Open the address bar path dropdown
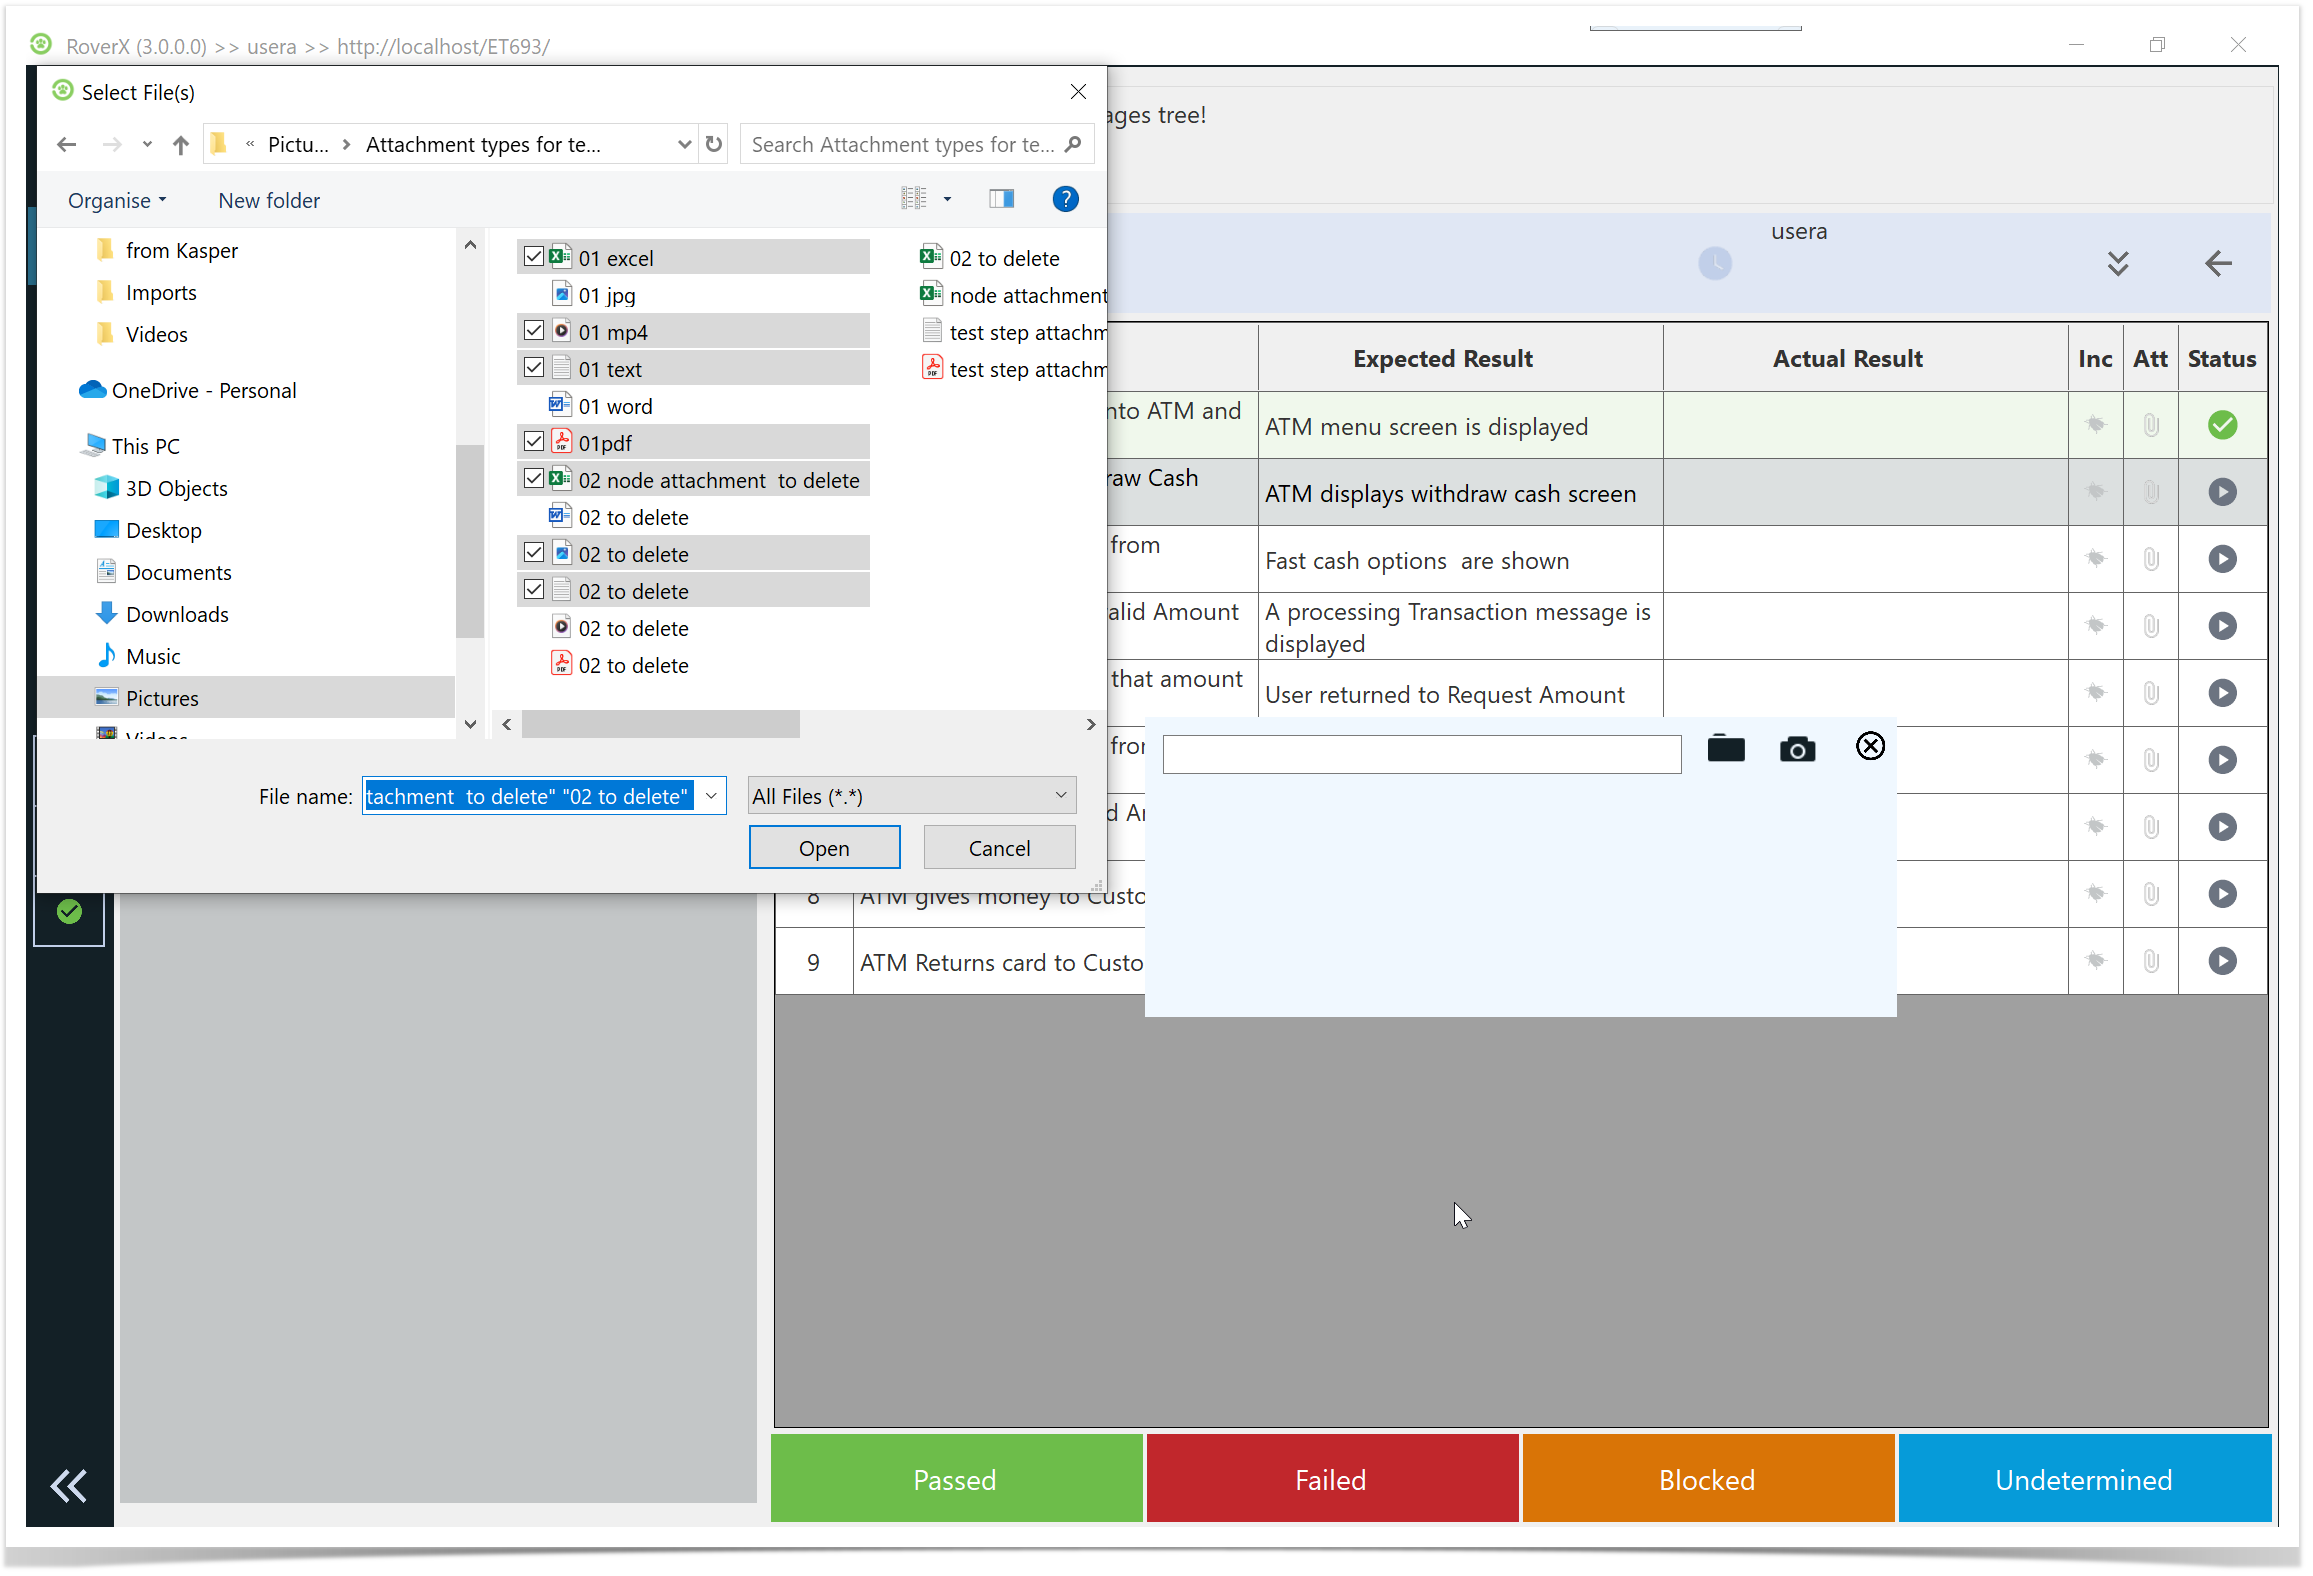 click(x=684, y=145)
